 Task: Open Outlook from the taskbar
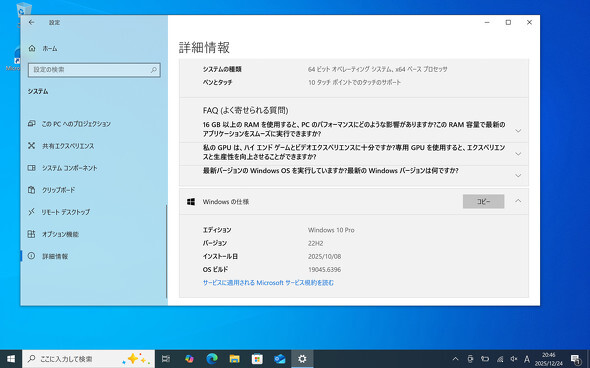pos(280,359)
